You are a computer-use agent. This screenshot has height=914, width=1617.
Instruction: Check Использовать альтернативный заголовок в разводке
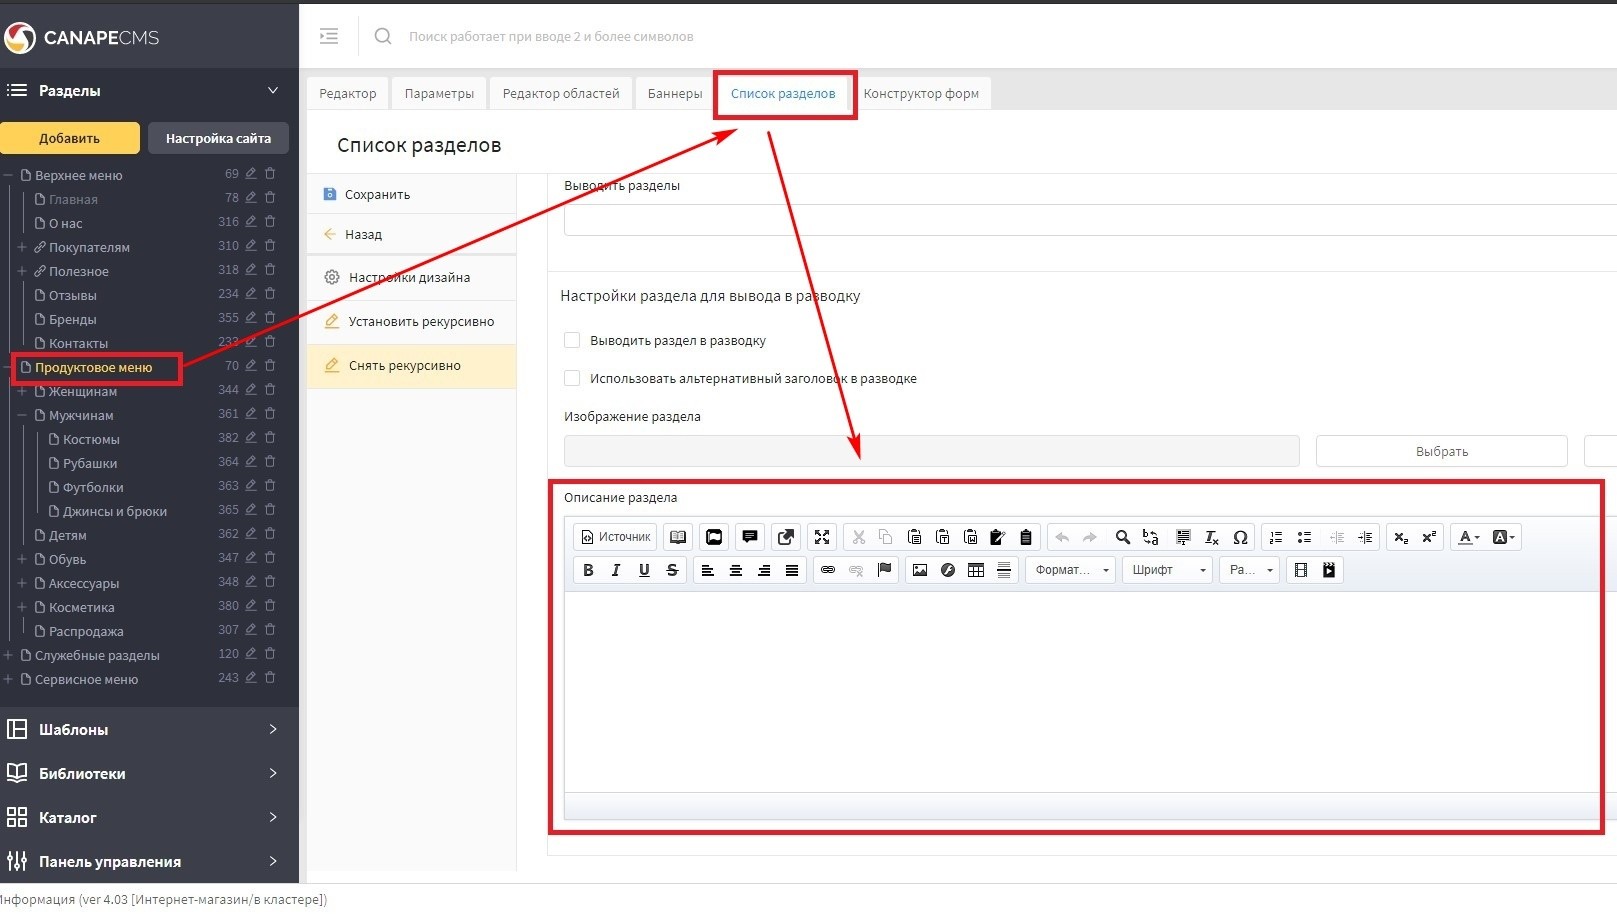point(572,378)
